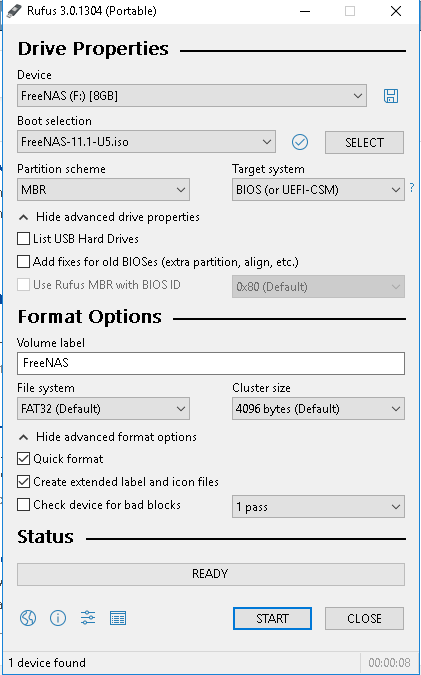Screen dimensions: 421x675
Task: Open the File system FAT32 dropdown
Action: (103, 409)
